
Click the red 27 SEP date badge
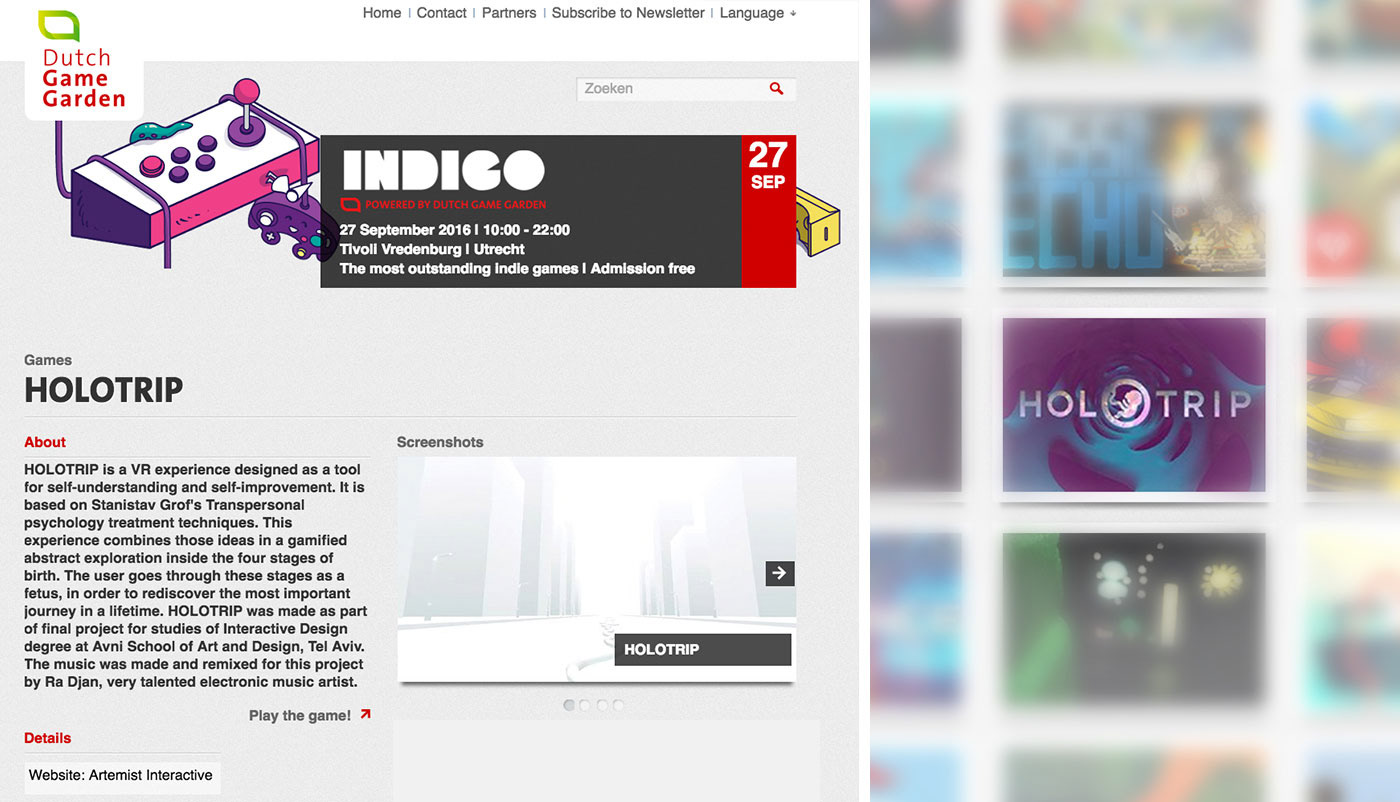click(x=768, y=211)
